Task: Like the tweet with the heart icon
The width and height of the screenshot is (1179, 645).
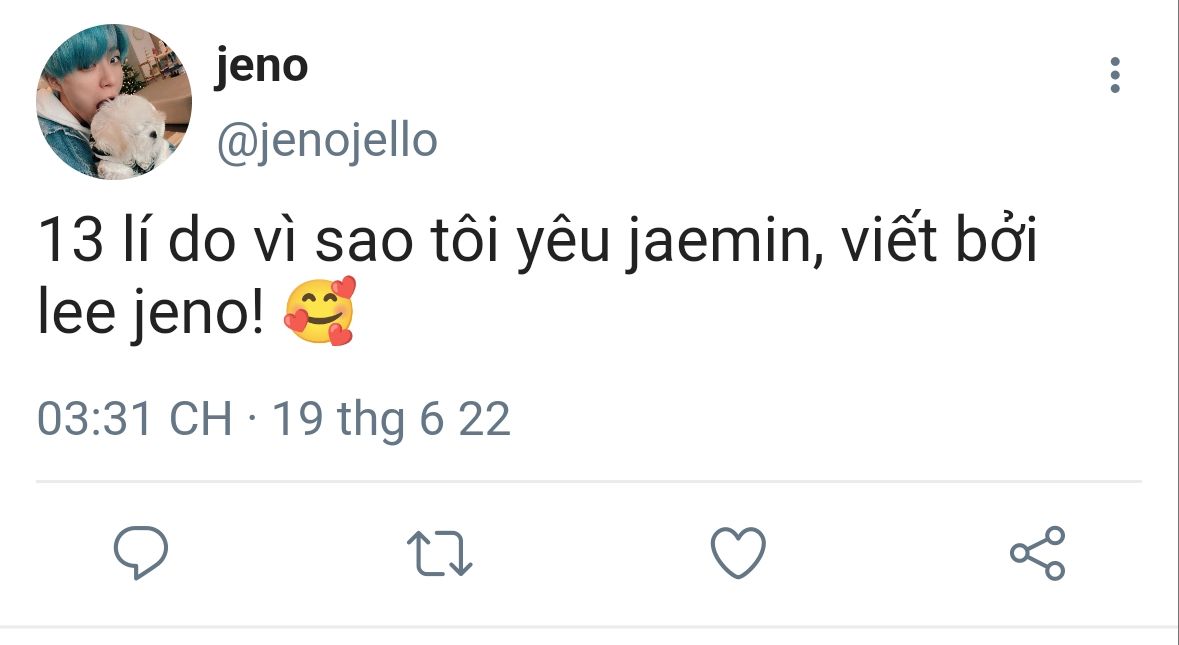Action: (x=738, y=553)
